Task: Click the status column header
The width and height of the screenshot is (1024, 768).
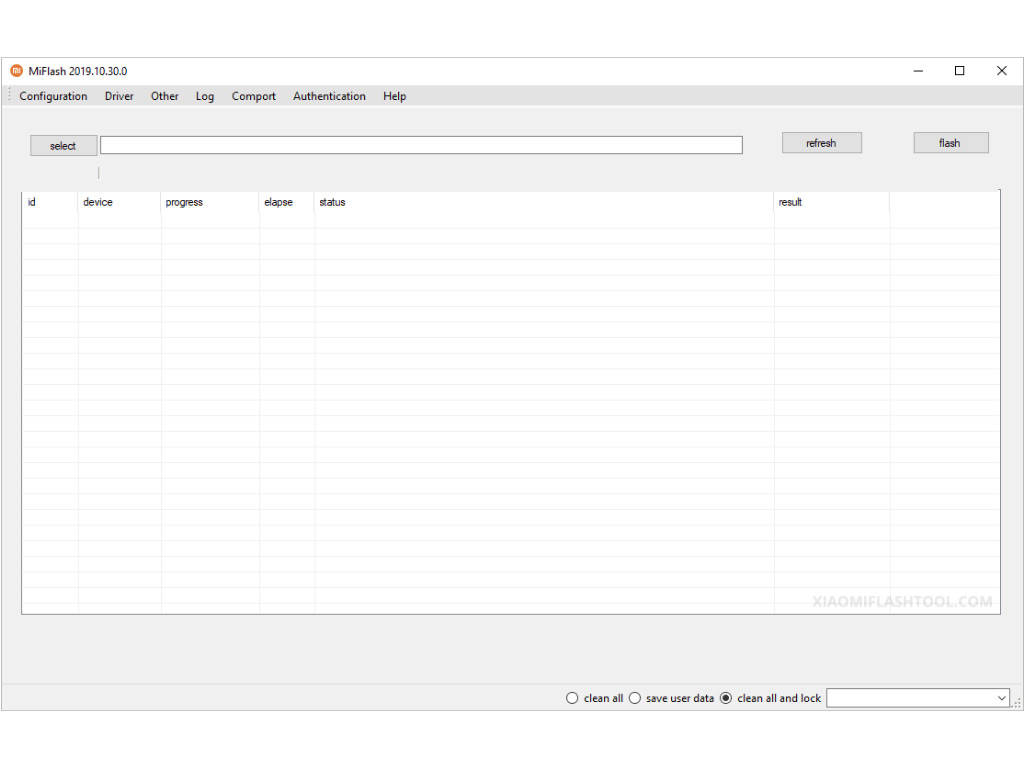Action: coord(332,203)
